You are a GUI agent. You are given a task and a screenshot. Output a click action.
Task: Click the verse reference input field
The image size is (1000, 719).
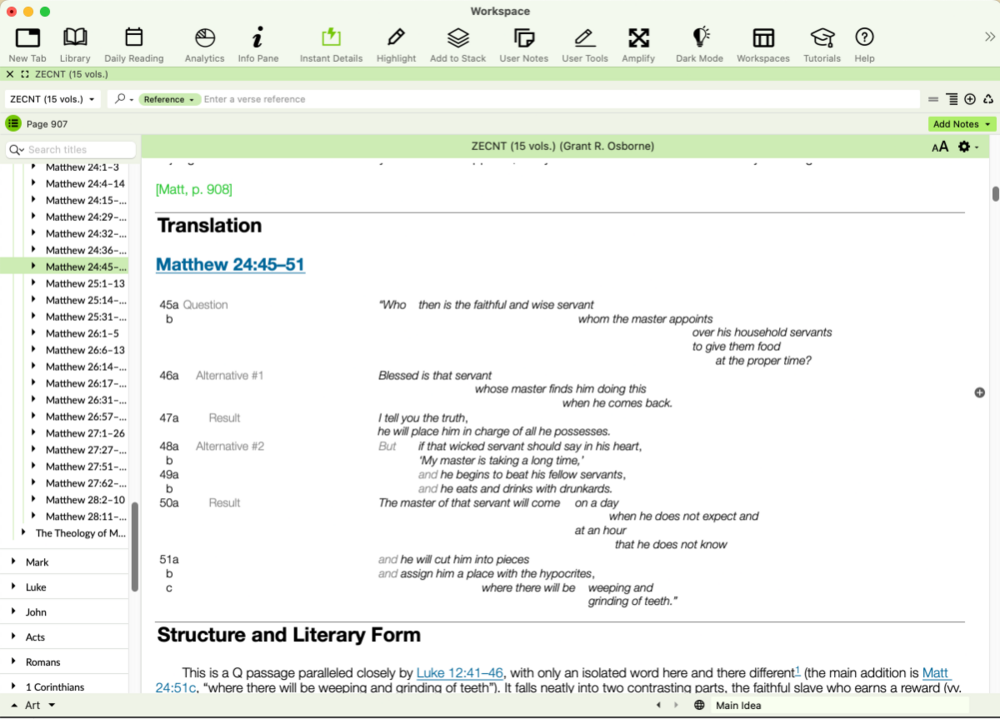560,99
